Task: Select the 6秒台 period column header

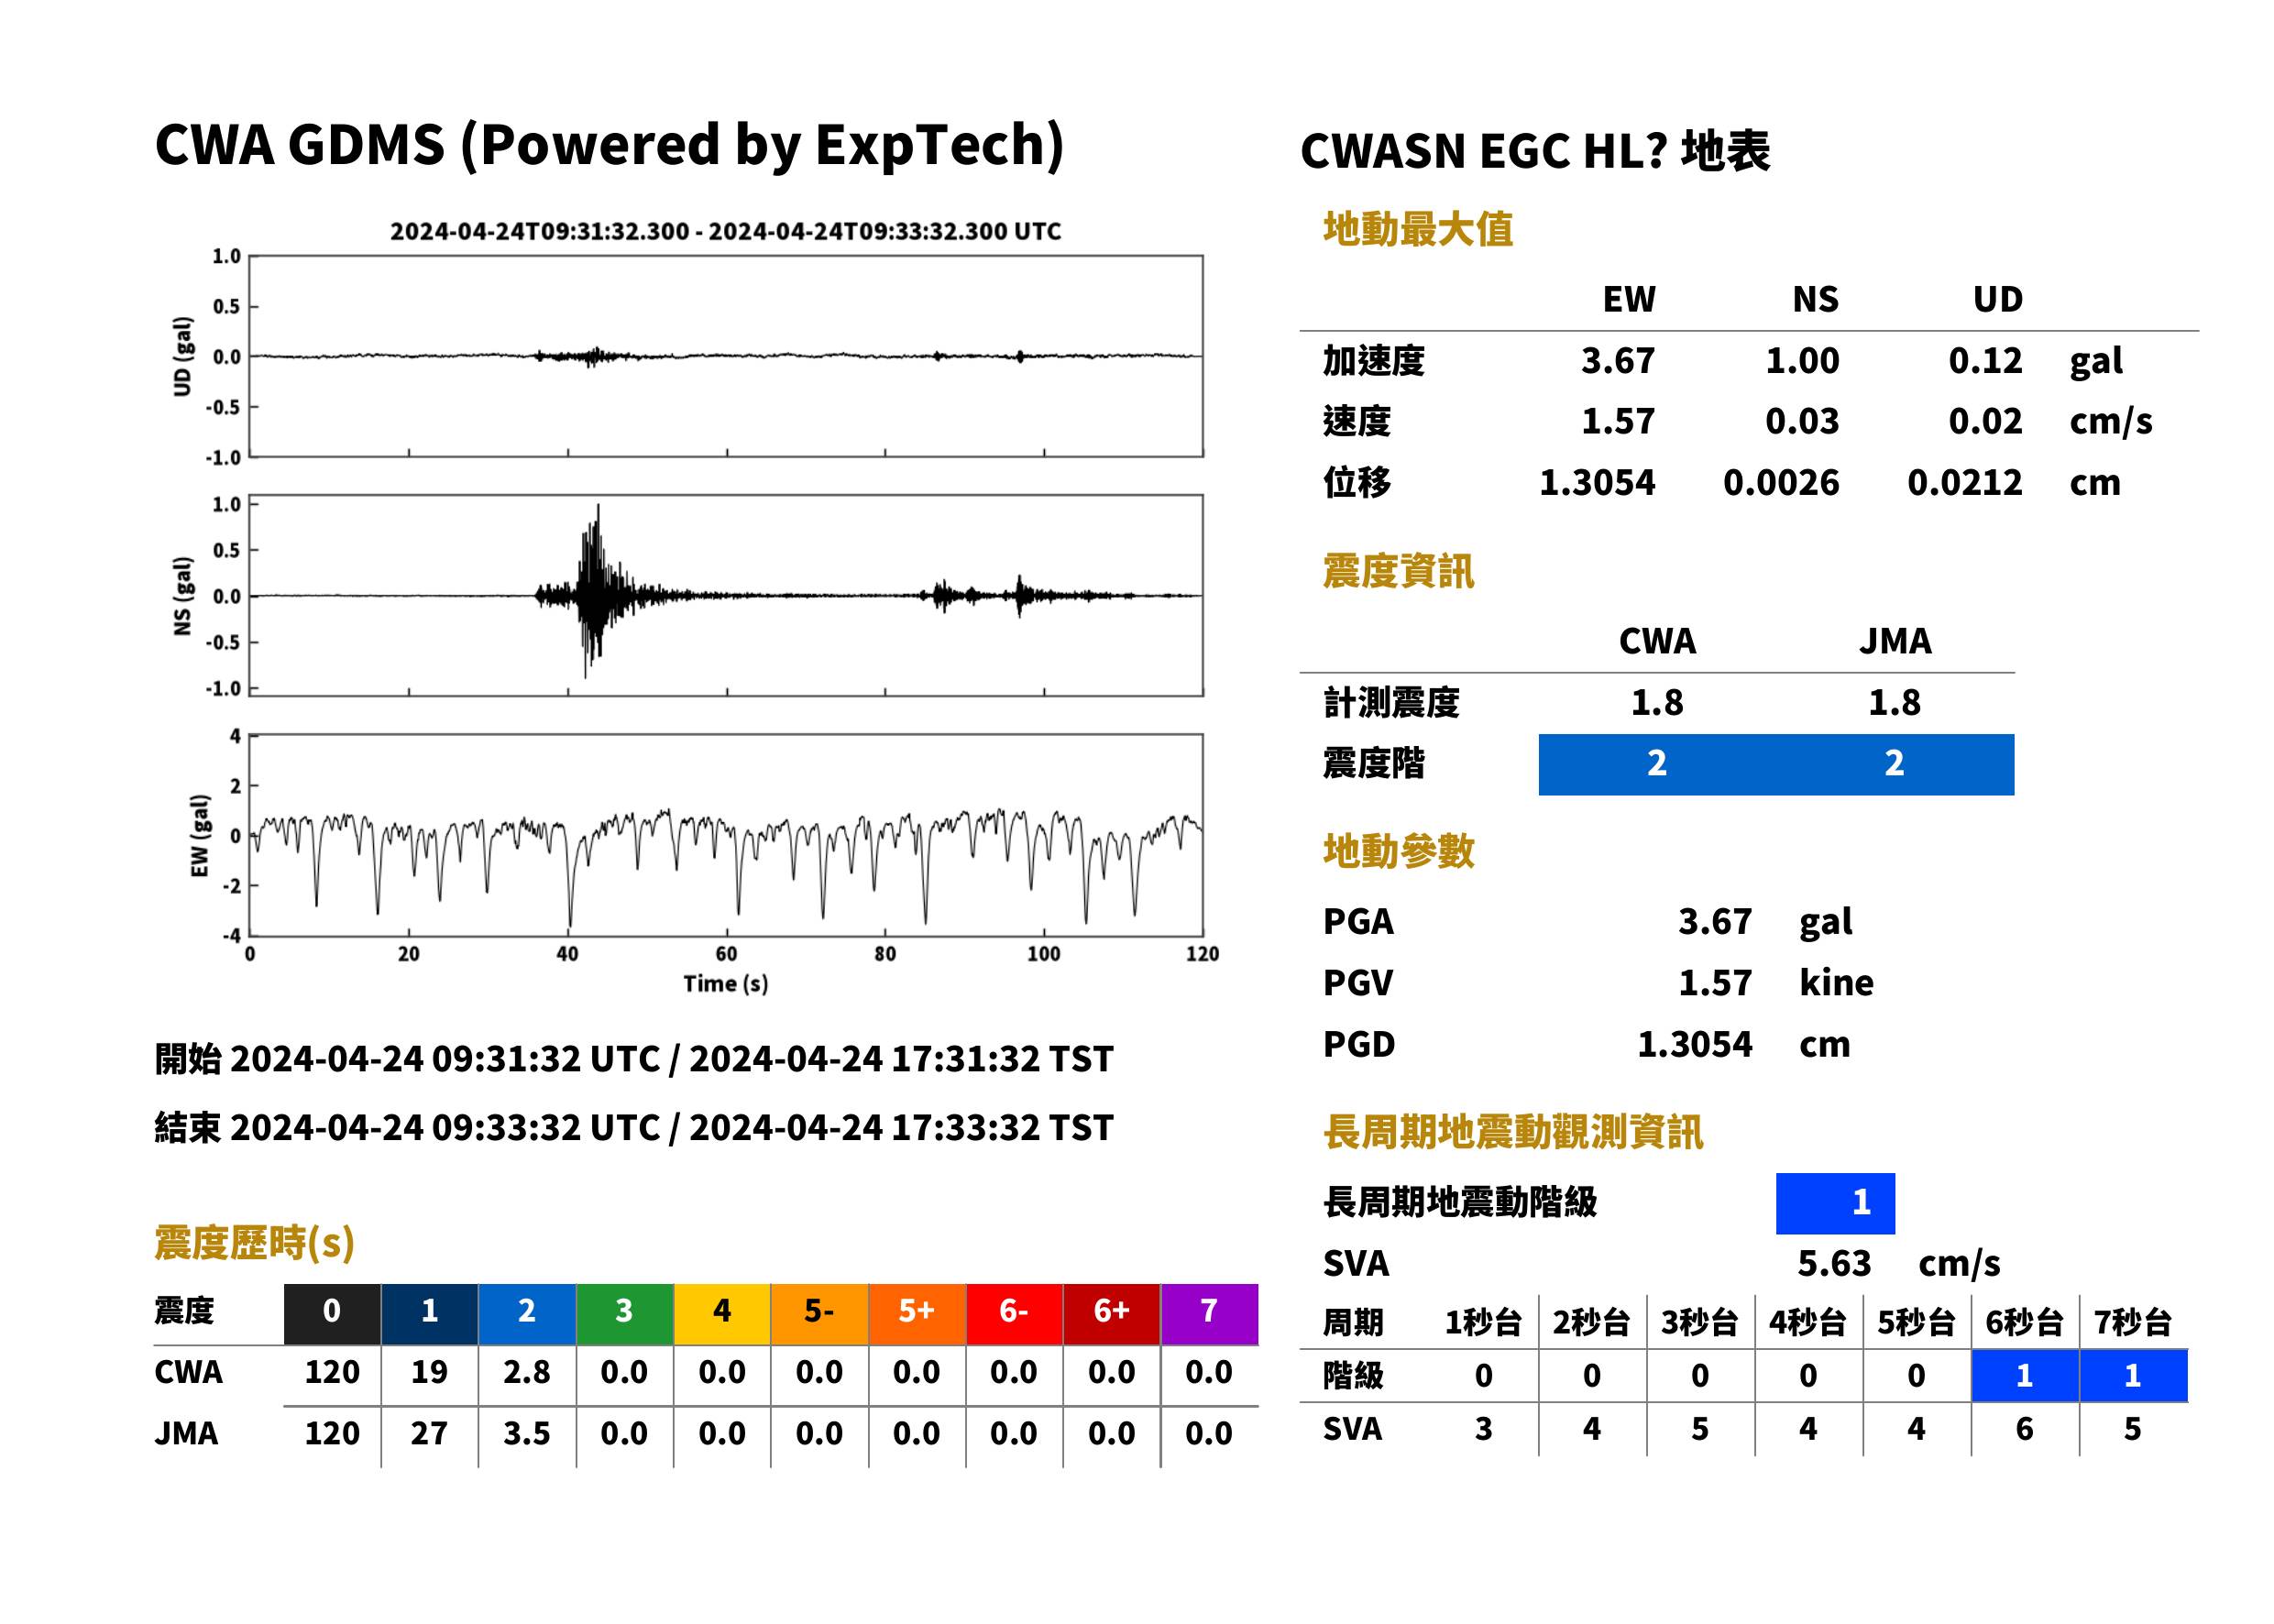Action: point(2024,1322)
